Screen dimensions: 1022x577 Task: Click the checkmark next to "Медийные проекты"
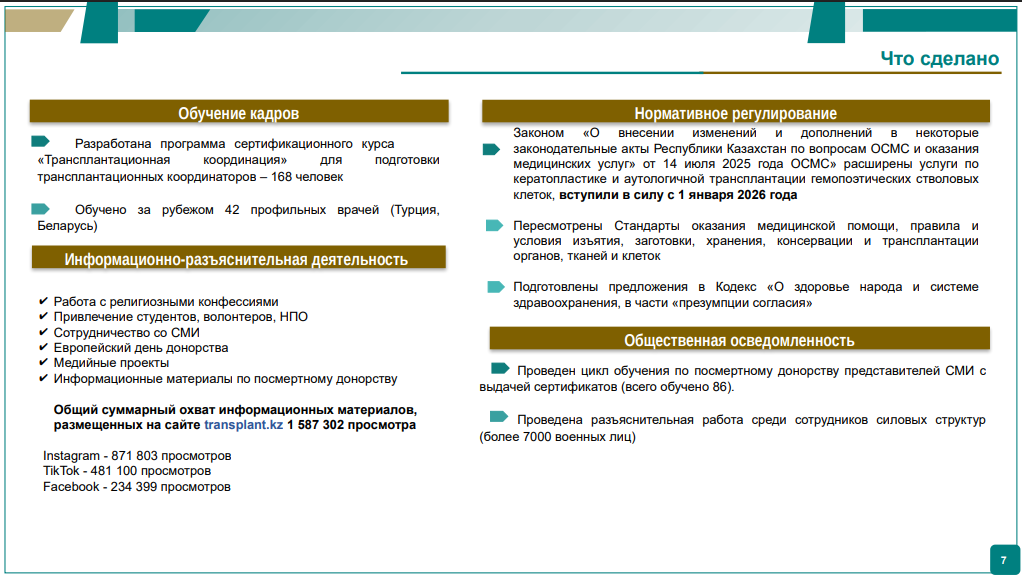coord(43,363)
